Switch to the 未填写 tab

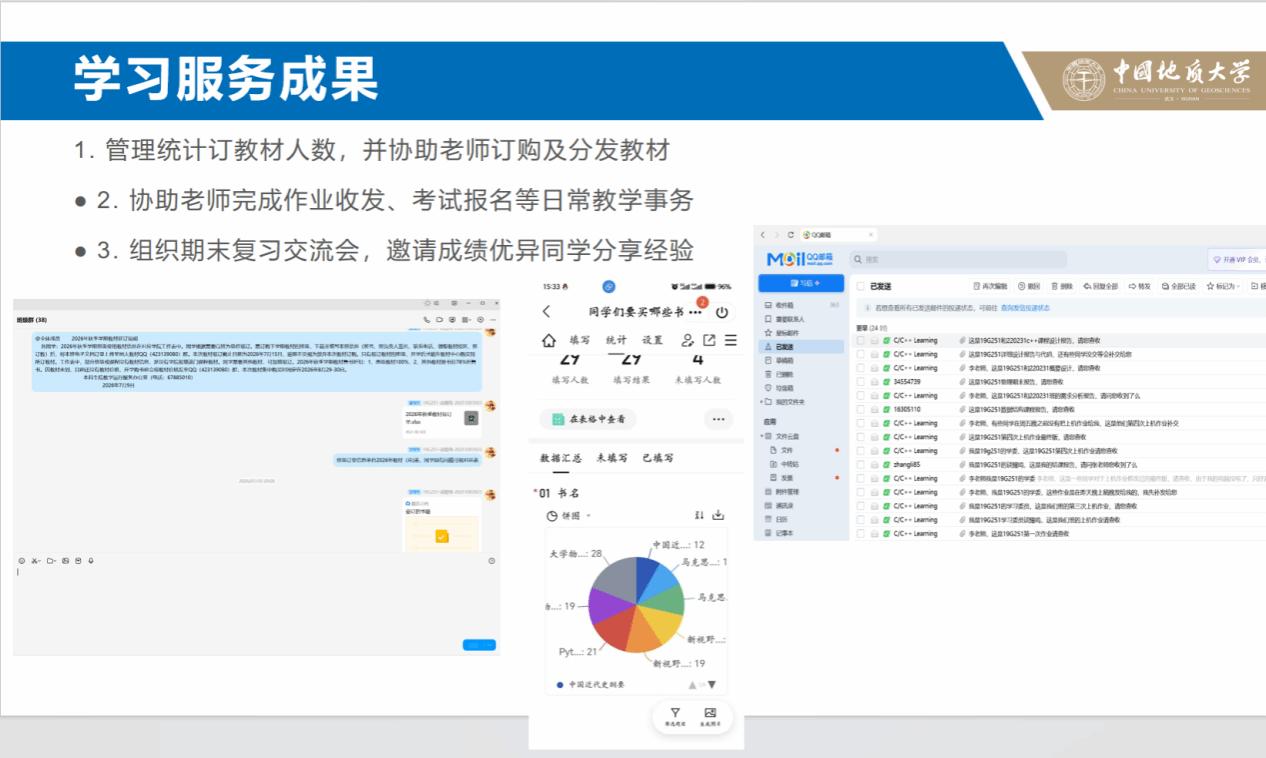(x=611, y=458)
